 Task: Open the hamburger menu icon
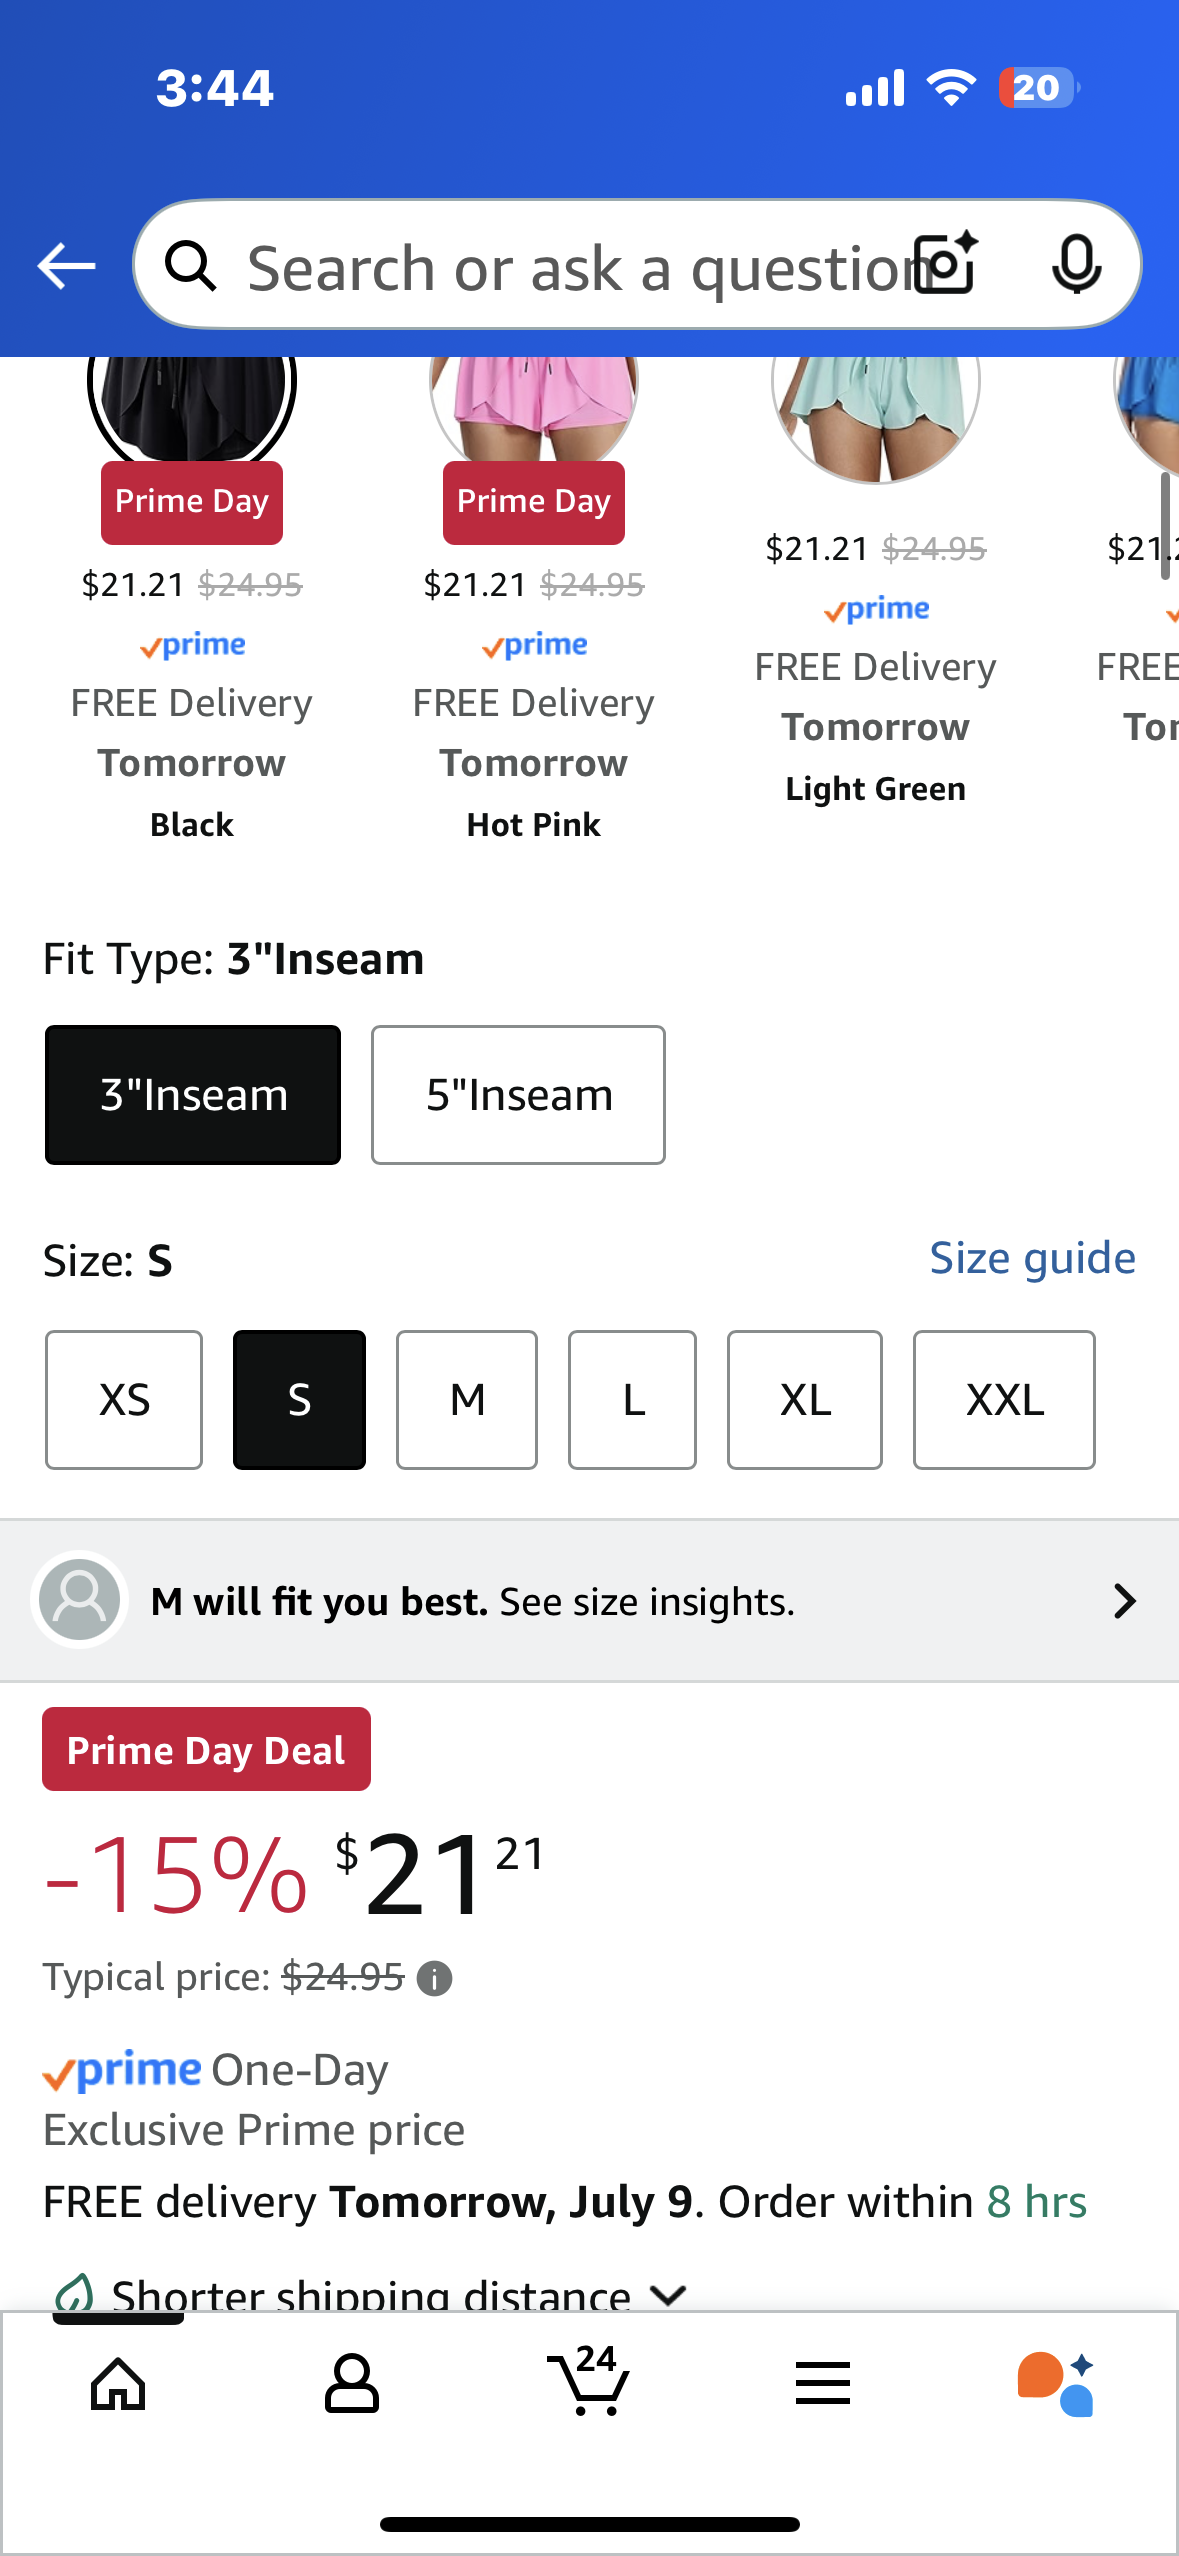[823, 2384]
